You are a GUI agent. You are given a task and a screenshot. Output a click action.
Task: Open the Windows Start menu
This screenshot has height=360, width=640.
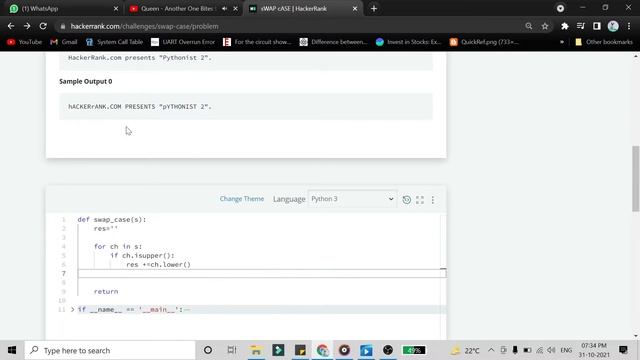click(x=12, y=350)
